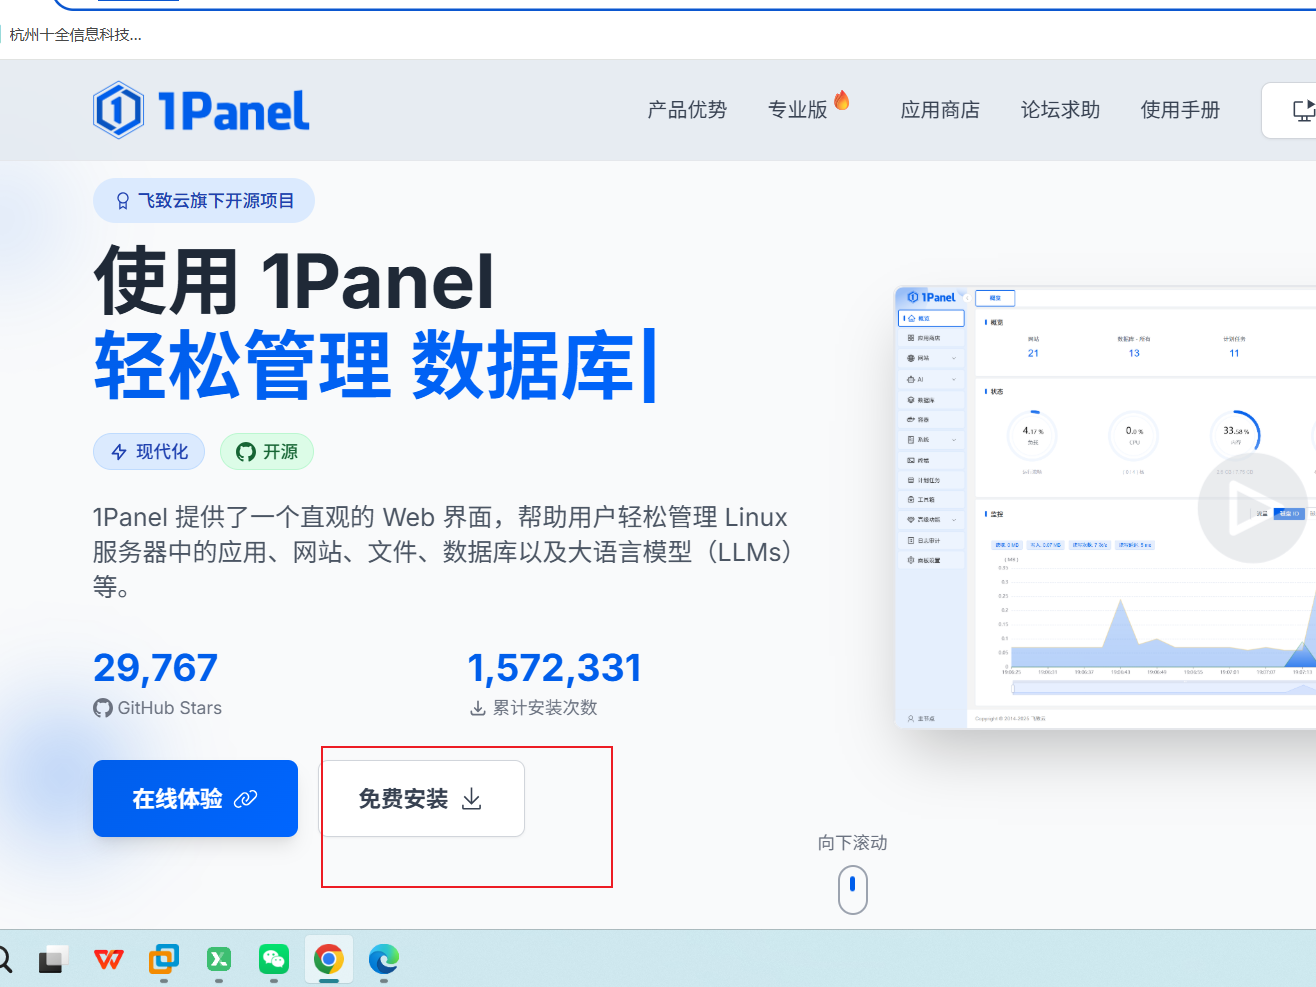Play the 1Panel dashboard demo video
The image size is (1316, 987).
[x=1251, y=509]
